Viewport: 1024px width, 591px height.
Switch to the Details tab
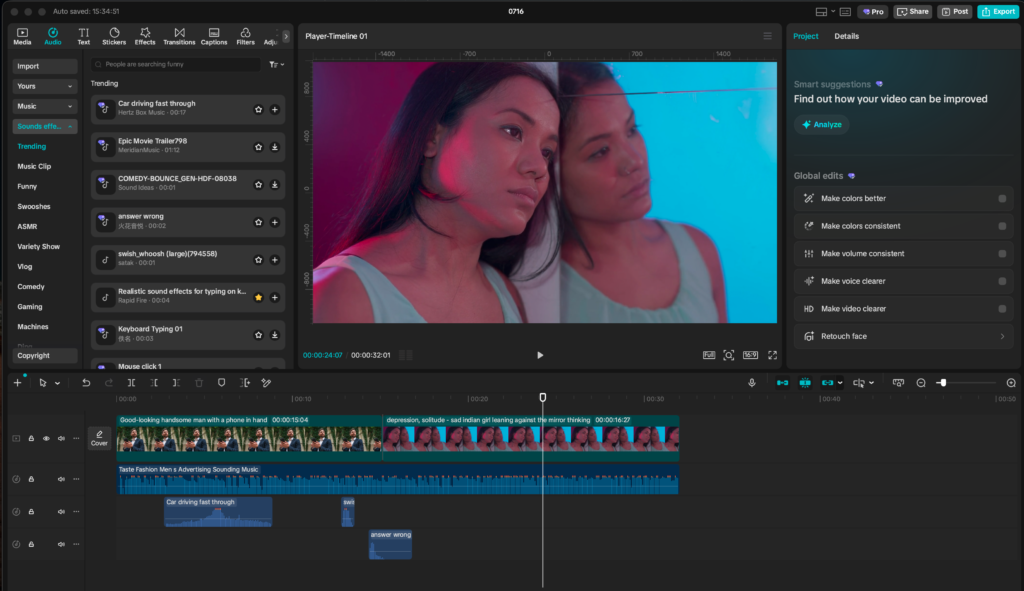coord(846,36)
